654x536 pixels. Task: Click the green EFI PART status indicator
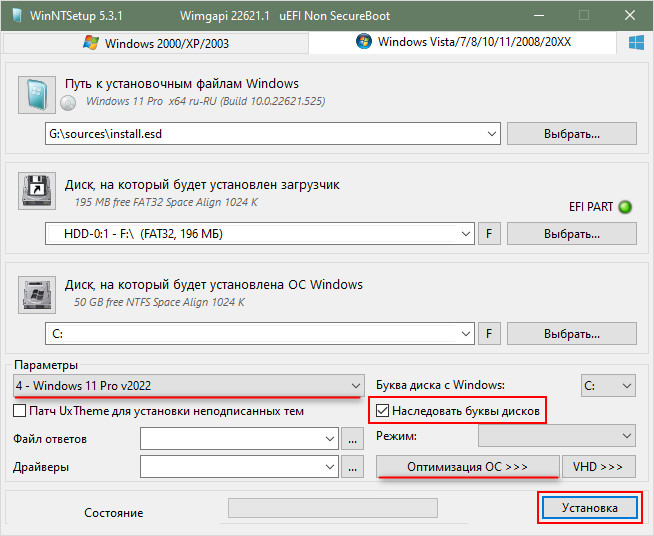625,207
